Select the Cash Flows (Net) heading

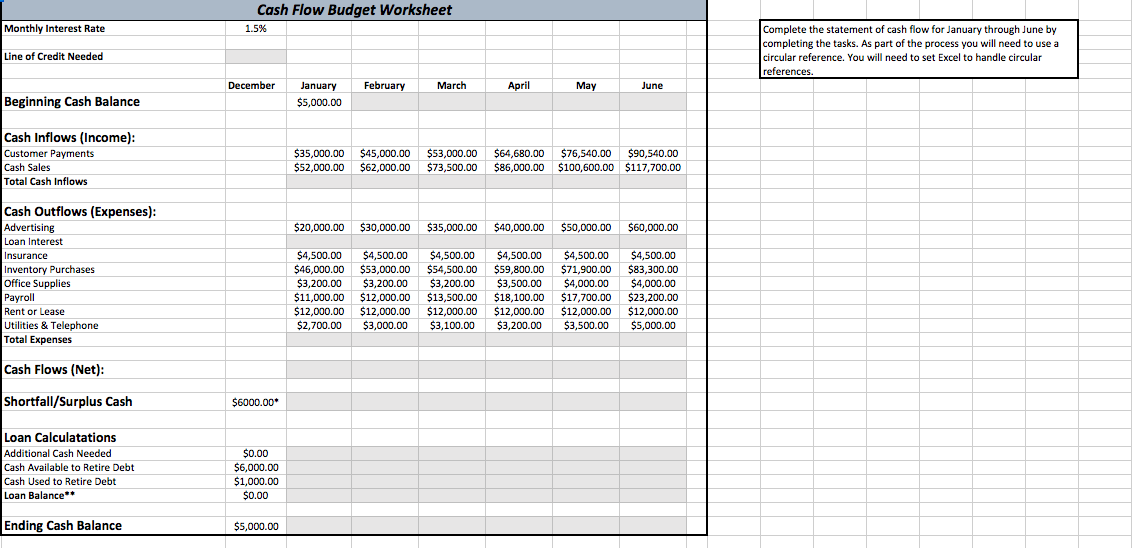coord(54,370)
